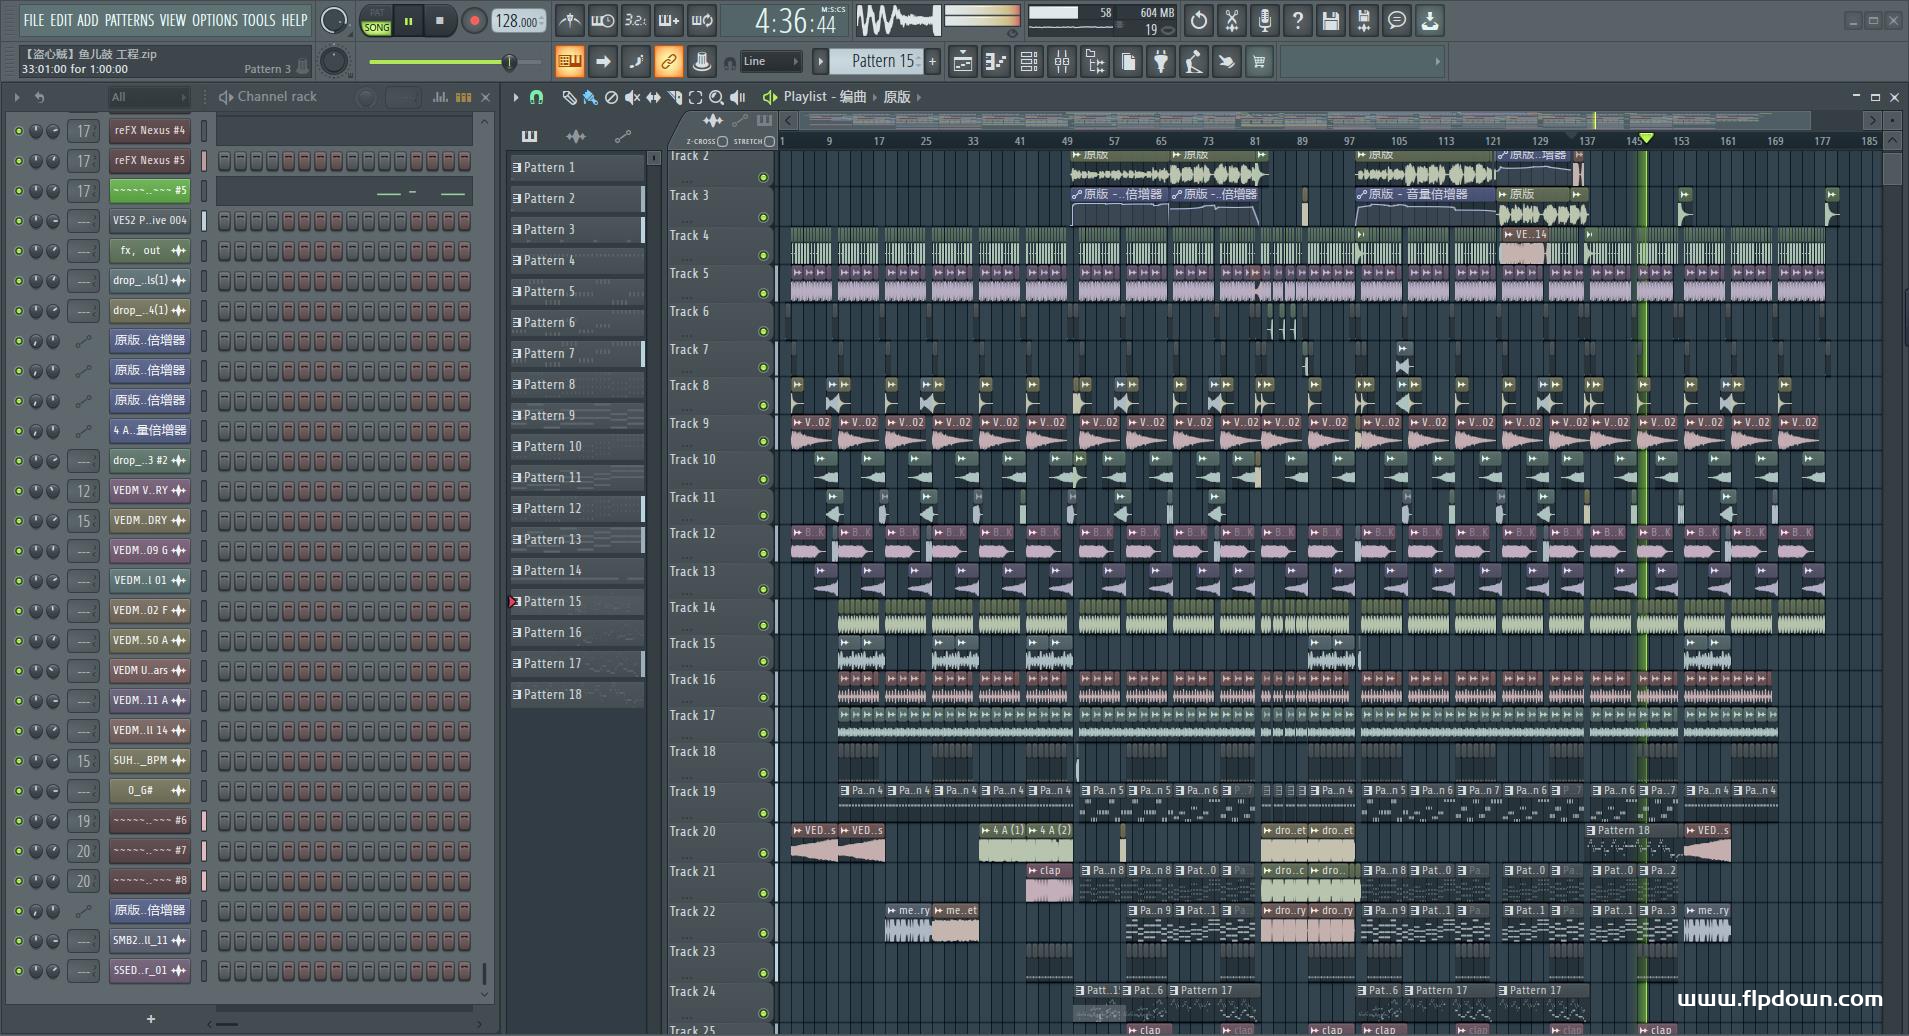Screen dimensions: 1909x1036
Task: Stop playback with the stop button
Action: click(440, 21)
